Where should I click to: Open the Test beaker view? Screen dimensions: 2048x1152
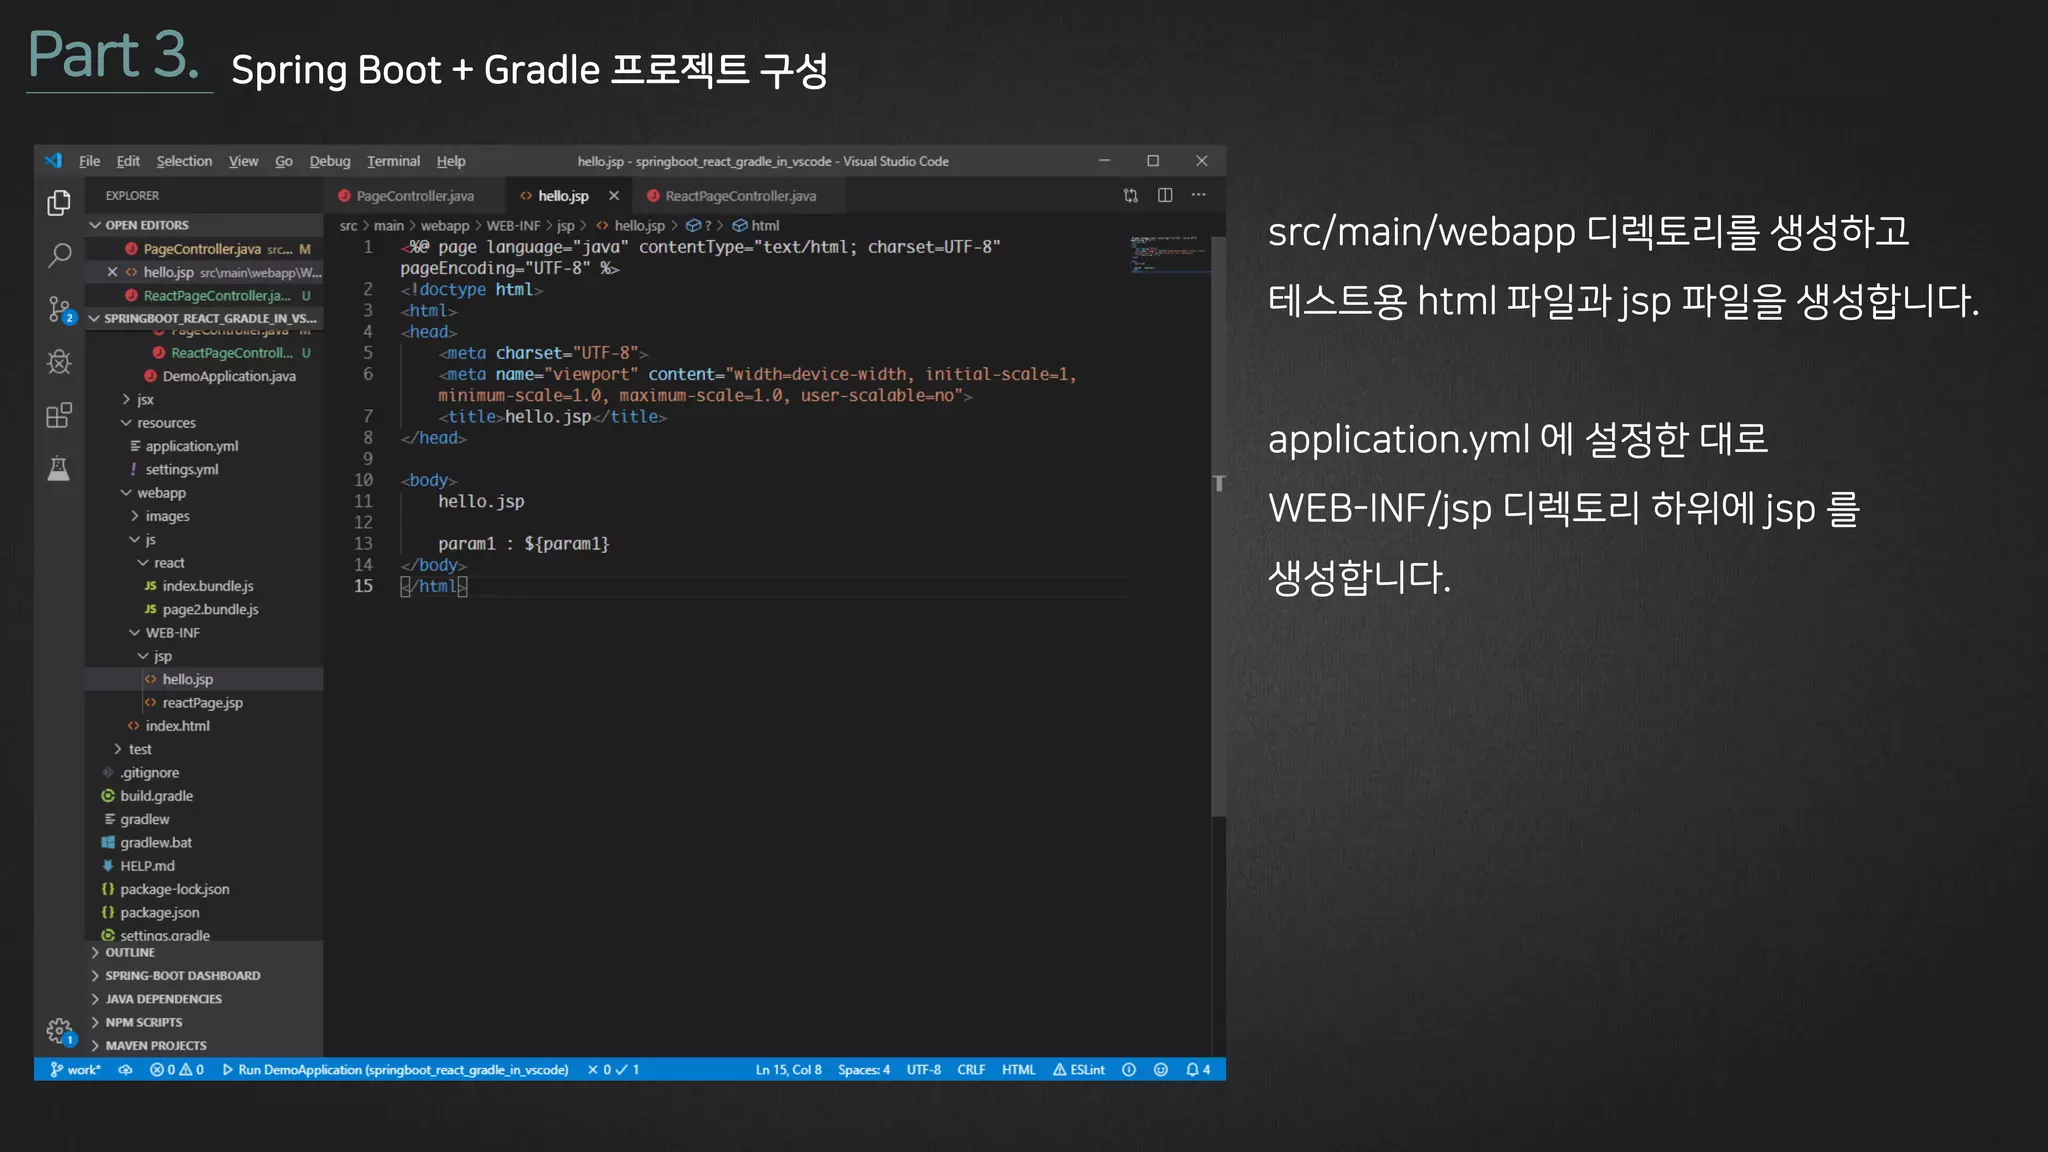point(59,468)
